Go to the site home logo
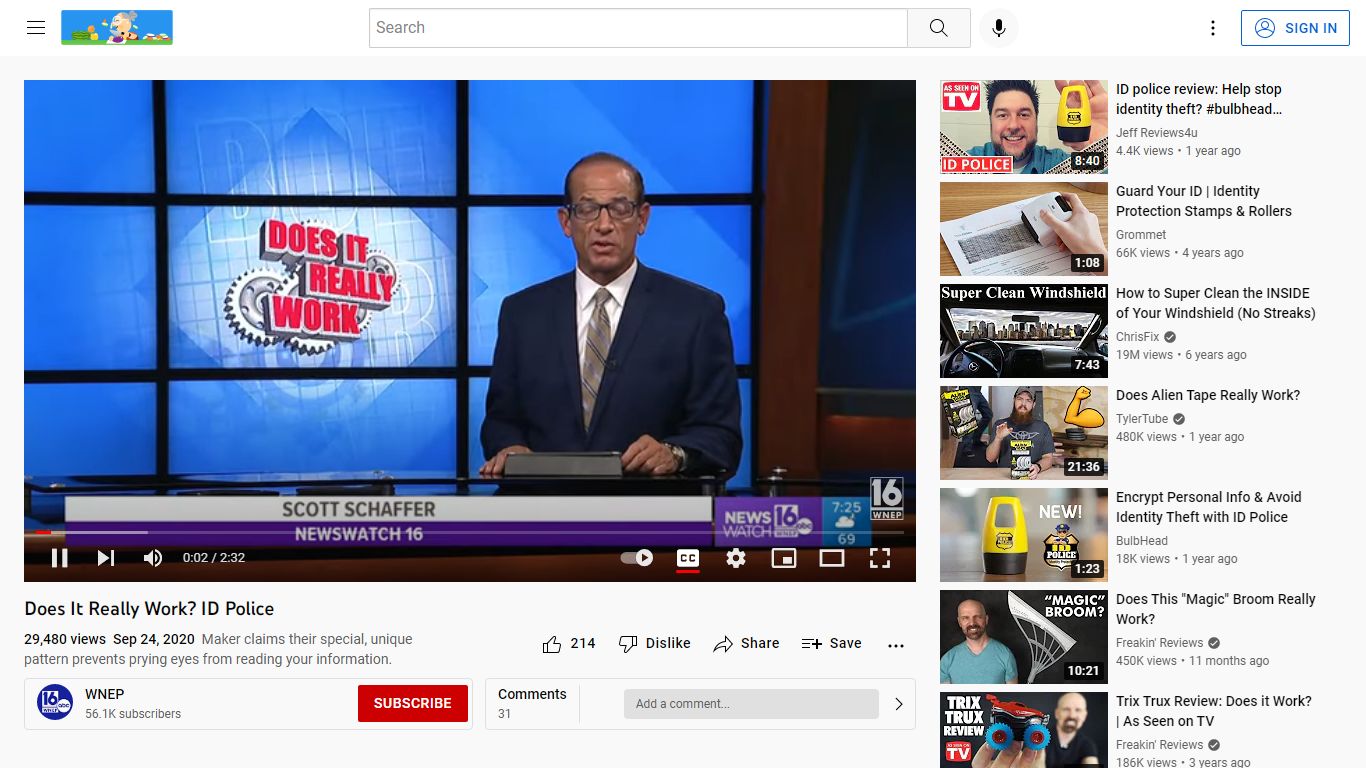Image resolution: width=1366 pixels, height=768 pixels. click(x=117, y=28)
